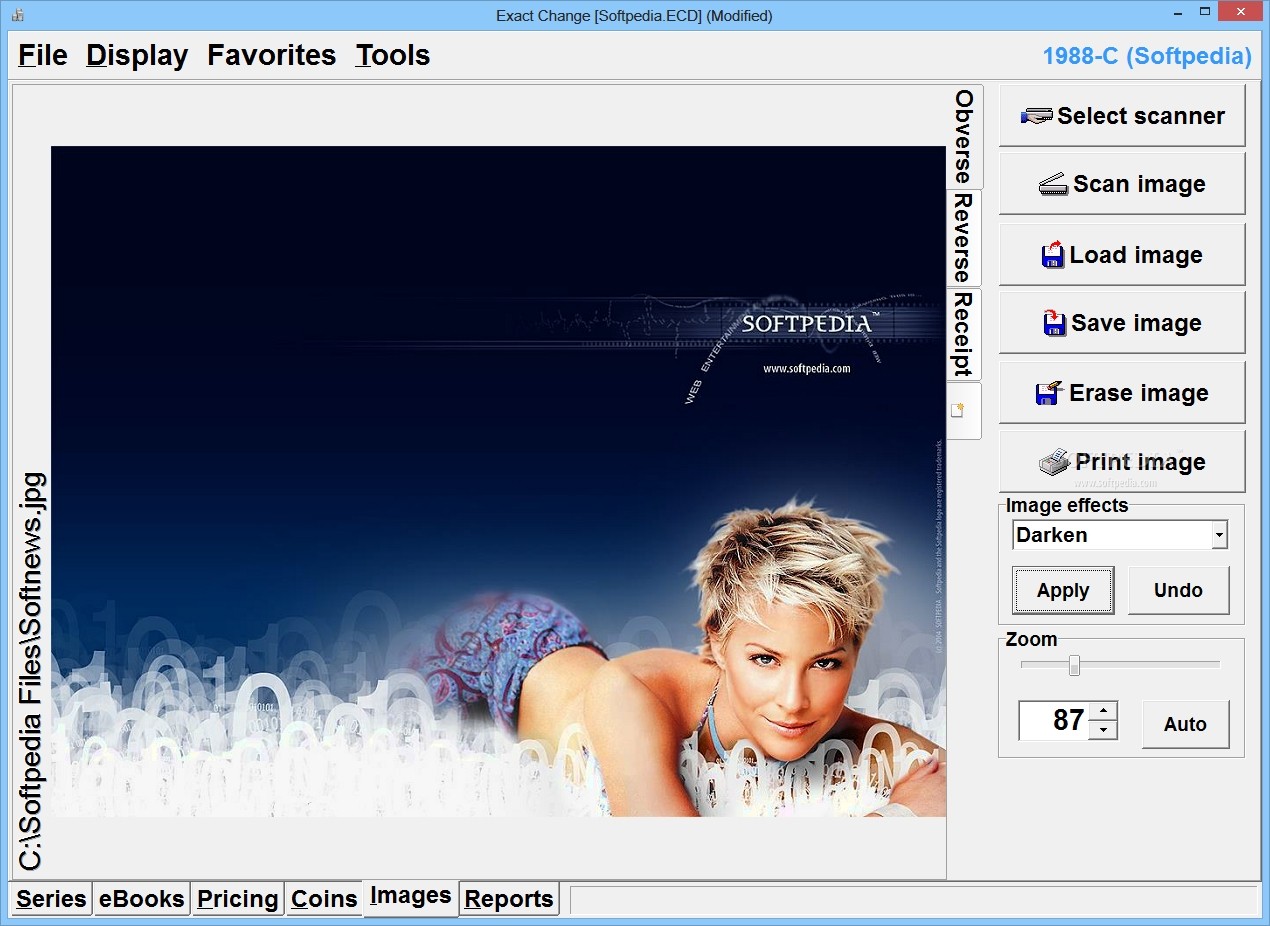Click the eraser disk icon on Erase image
1270x926 pixels.
point(1047,393)
